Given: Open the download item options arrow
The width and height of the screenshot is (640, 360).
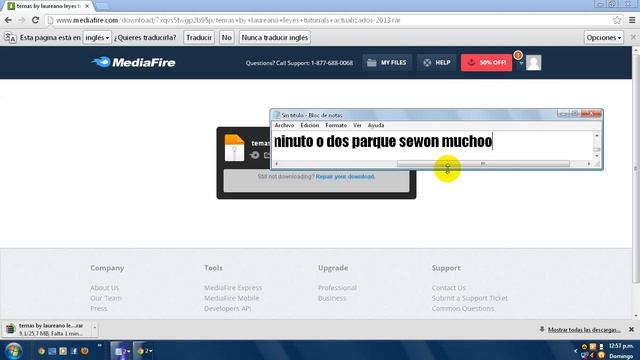Looking at the screenshot, I should click(x=94, y=328).
